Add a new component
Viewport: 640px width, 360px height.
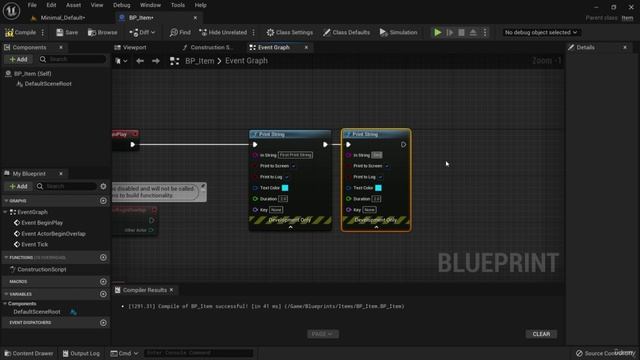(18, 60)
